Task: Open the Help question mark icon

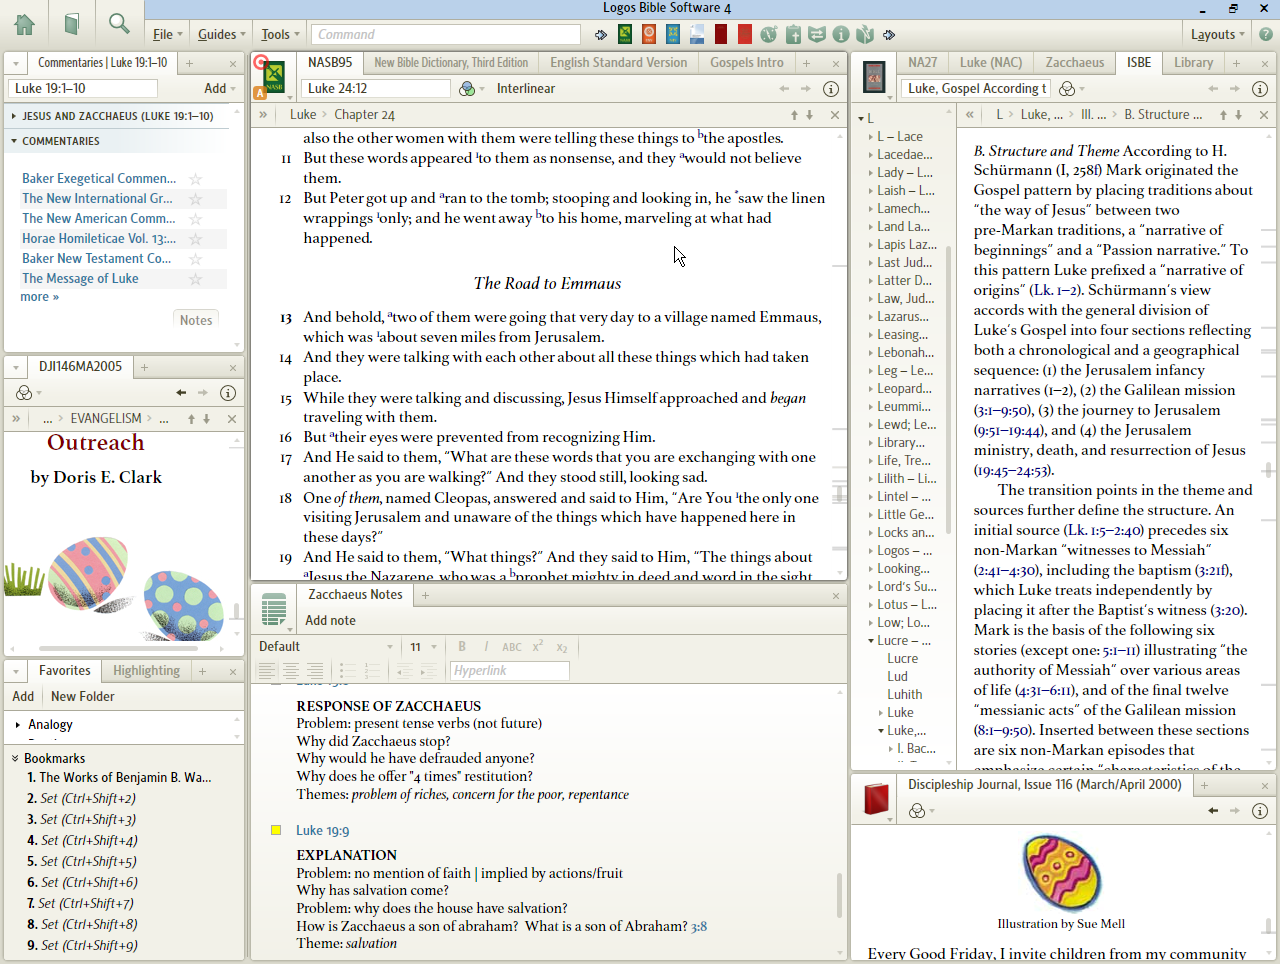Action: pos(1265,34)
